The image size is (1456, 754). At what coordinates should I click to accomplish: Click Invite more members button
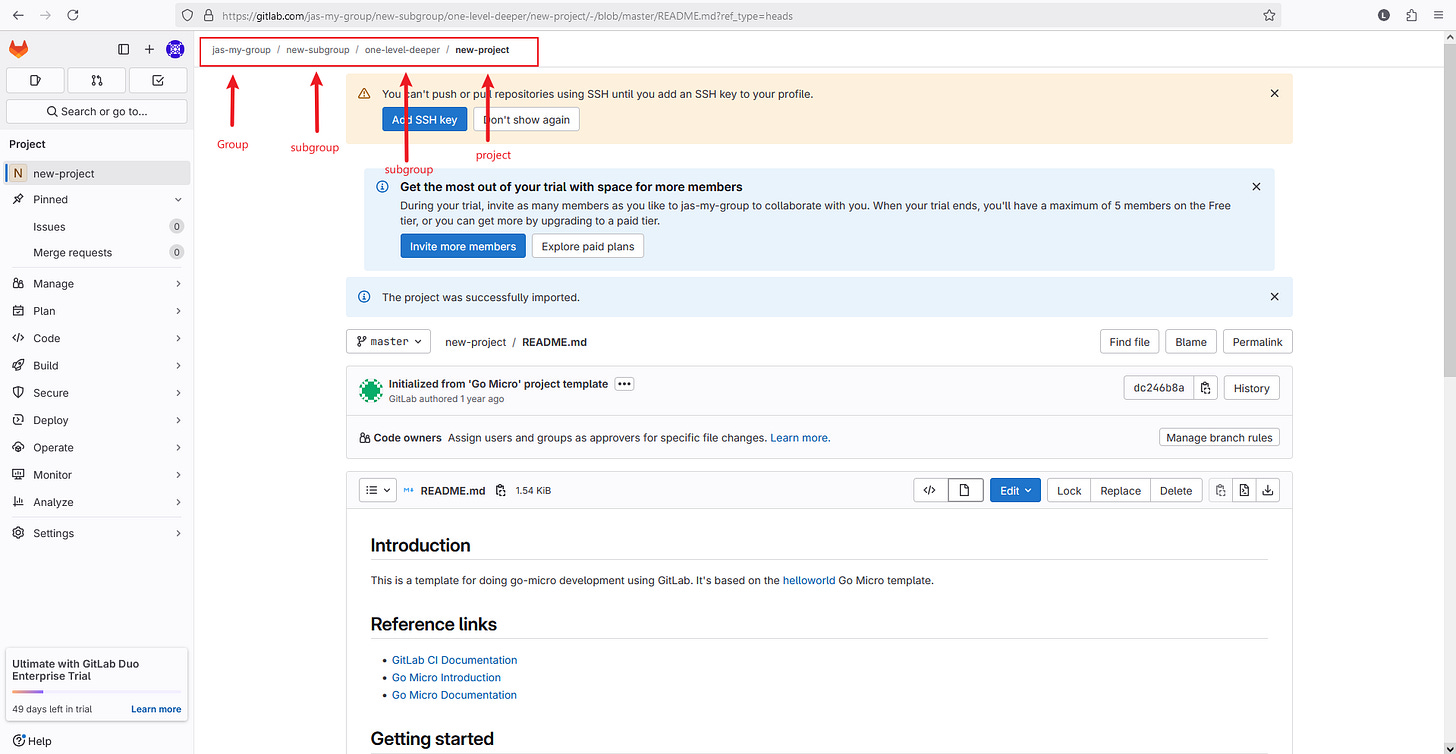click(x=463, y=246)
